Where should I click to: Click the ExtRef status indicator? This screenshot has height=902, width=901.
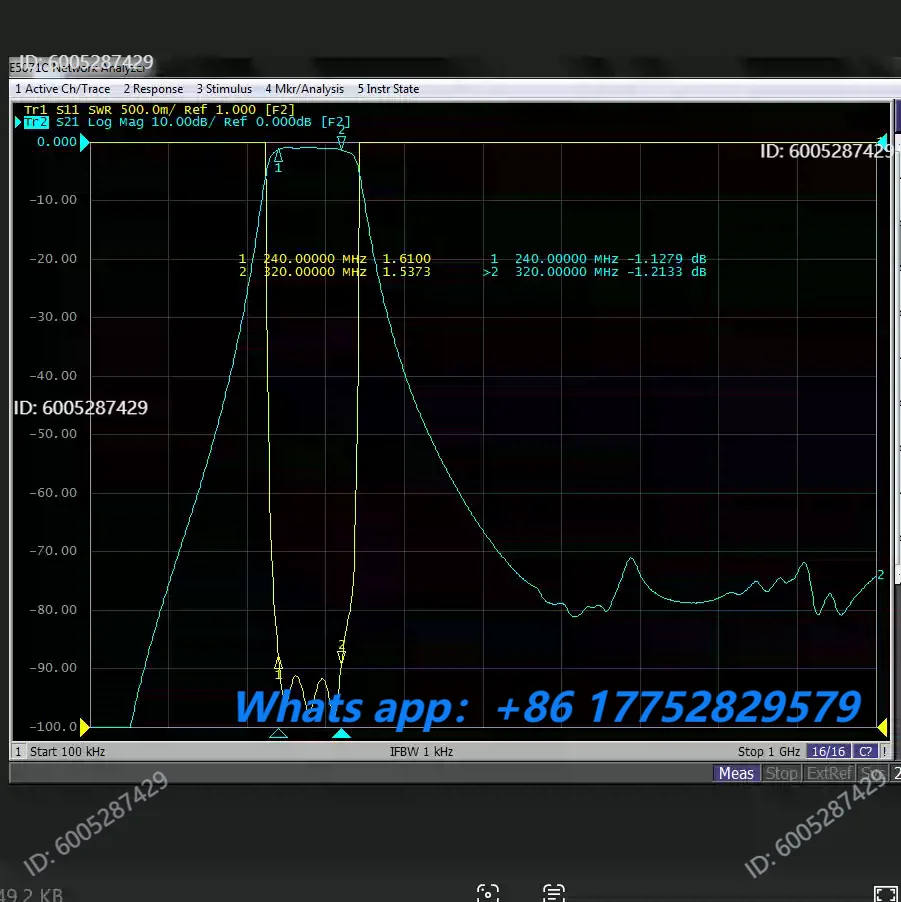tap(829, 773)
